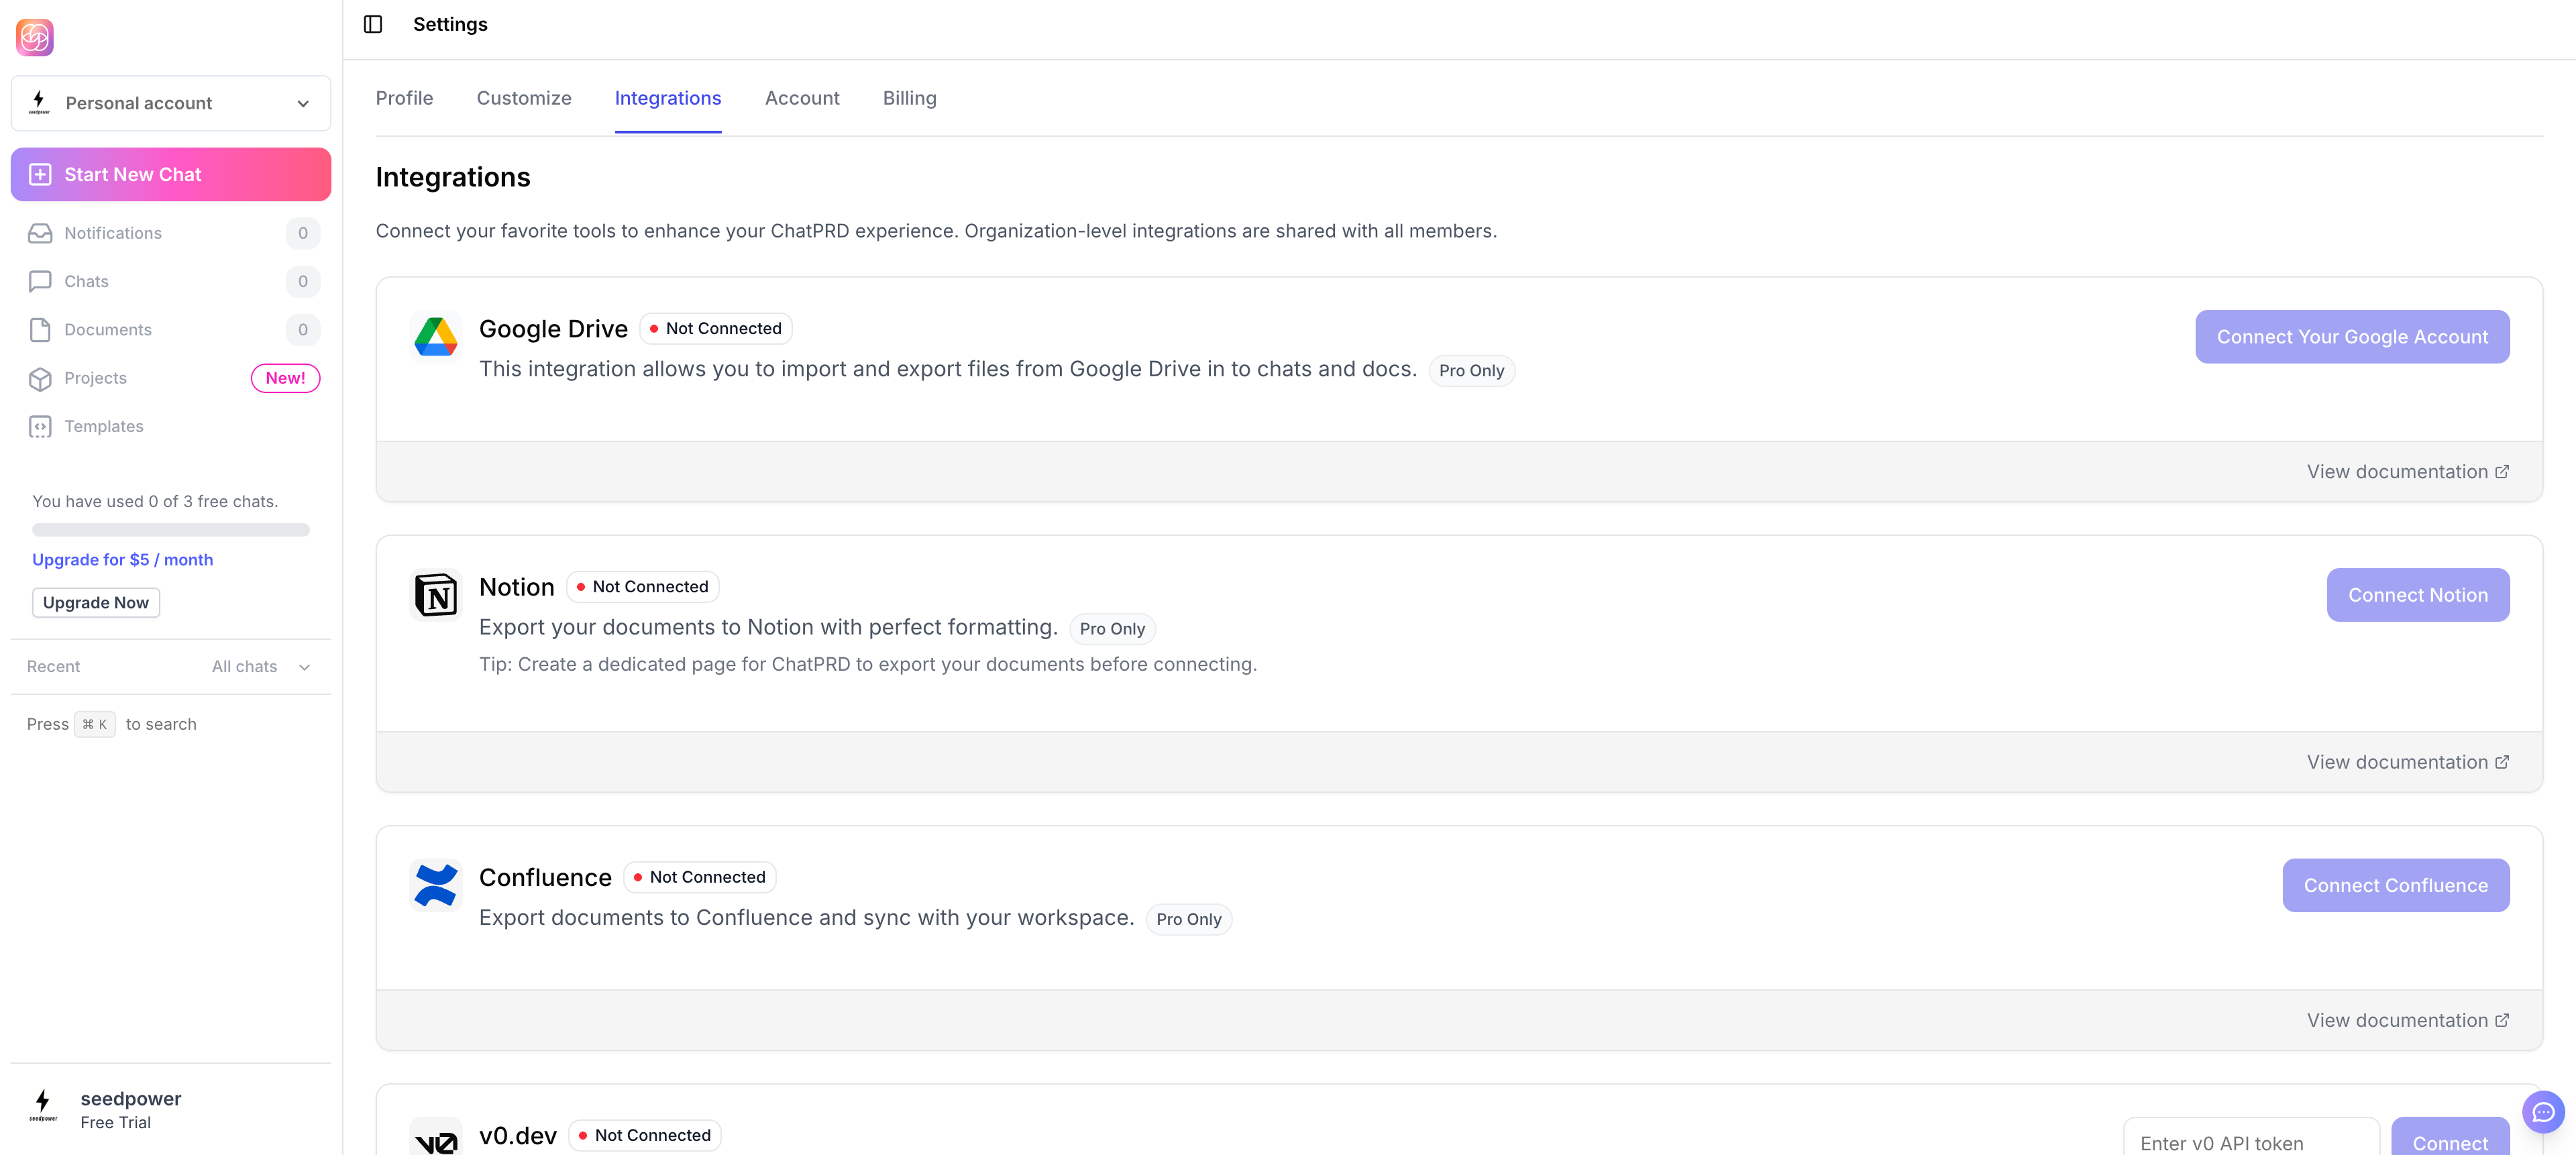The width and height of the screenshot is (2576, 1155).
Task: Click the Notion logo icon
Action: pyautogui.click(x=436, y=595)
